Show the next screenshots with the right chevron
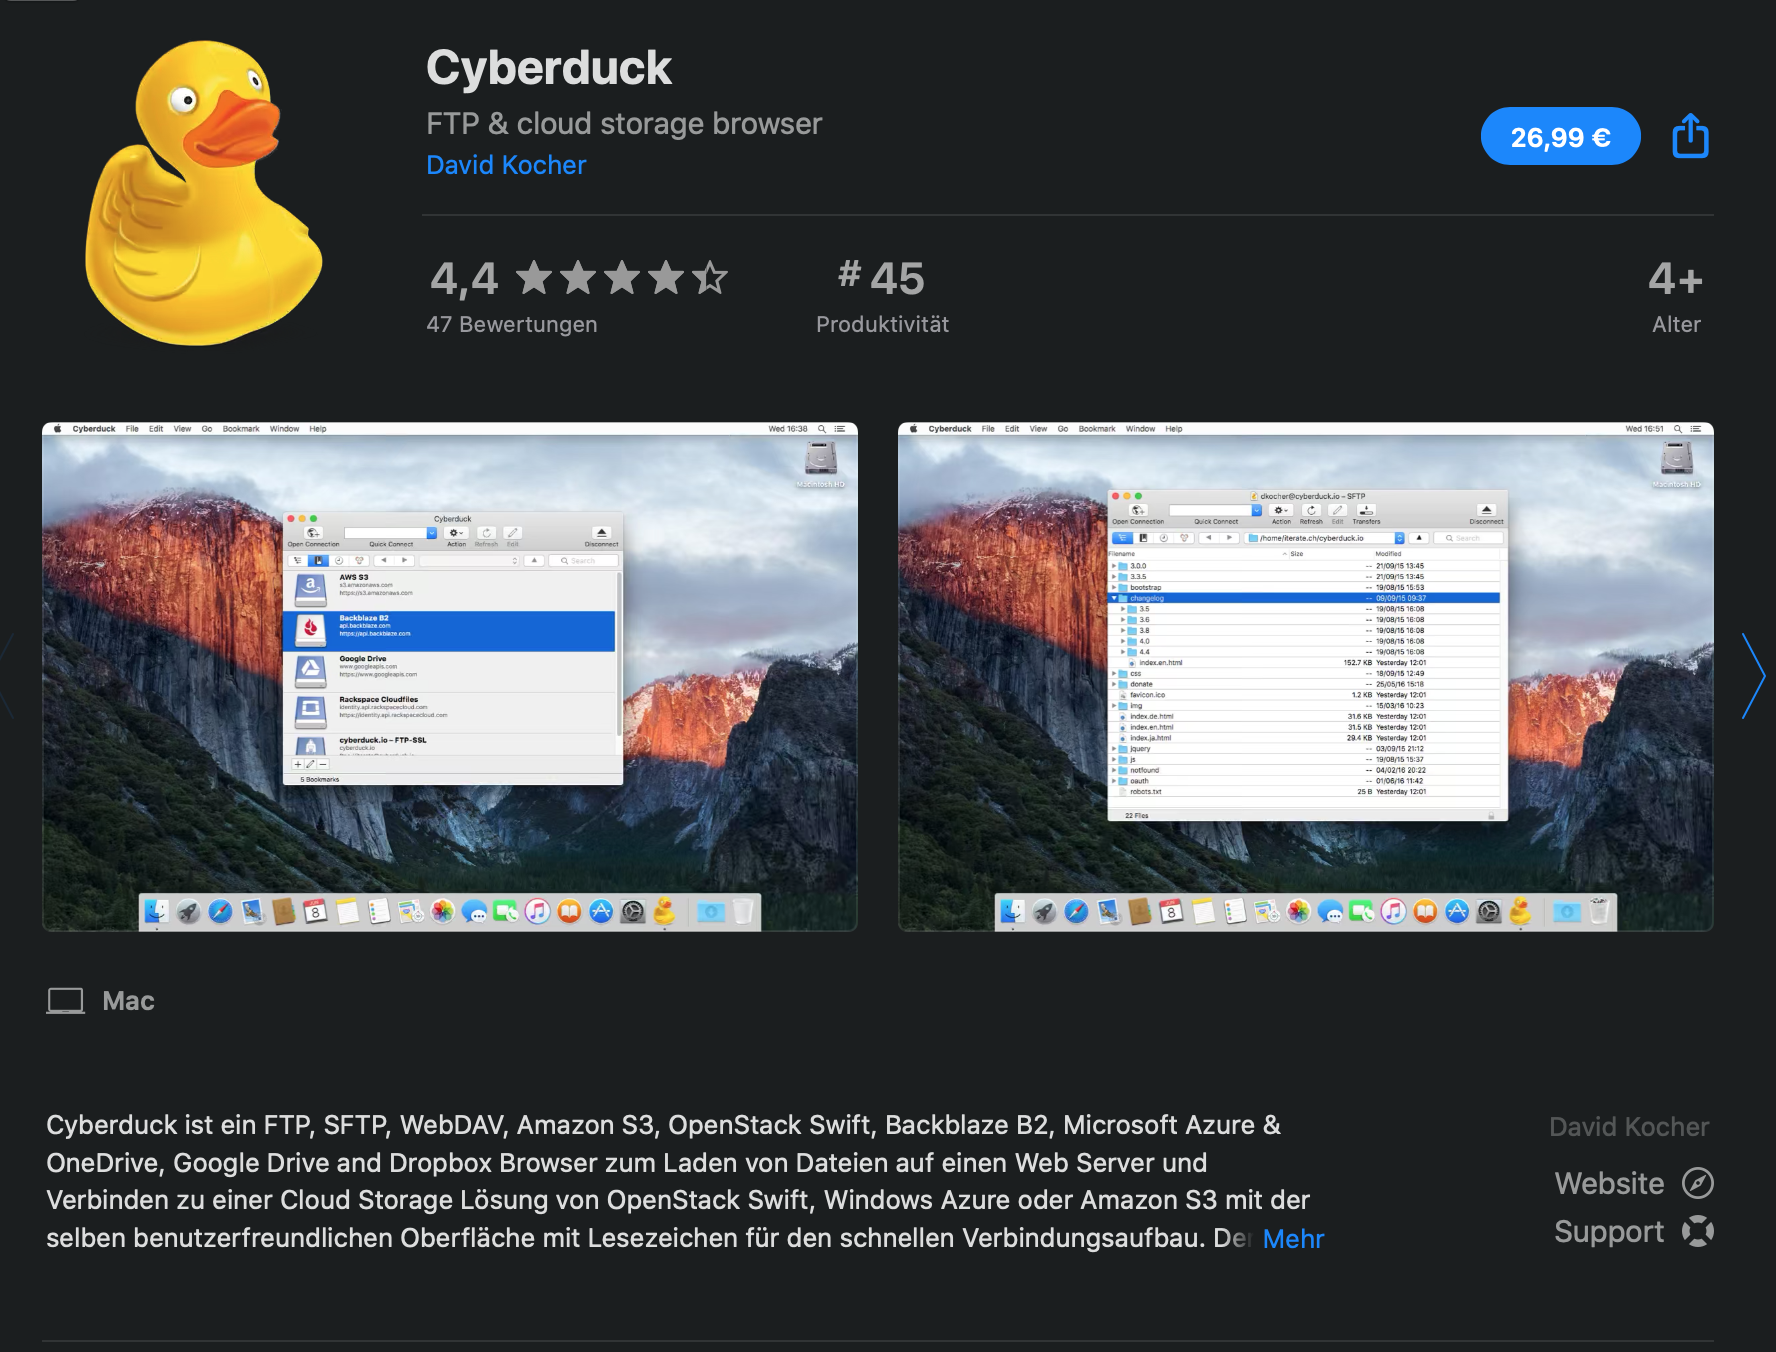This screenshot has height=1352, width=1776. [x=1753, y=676]
